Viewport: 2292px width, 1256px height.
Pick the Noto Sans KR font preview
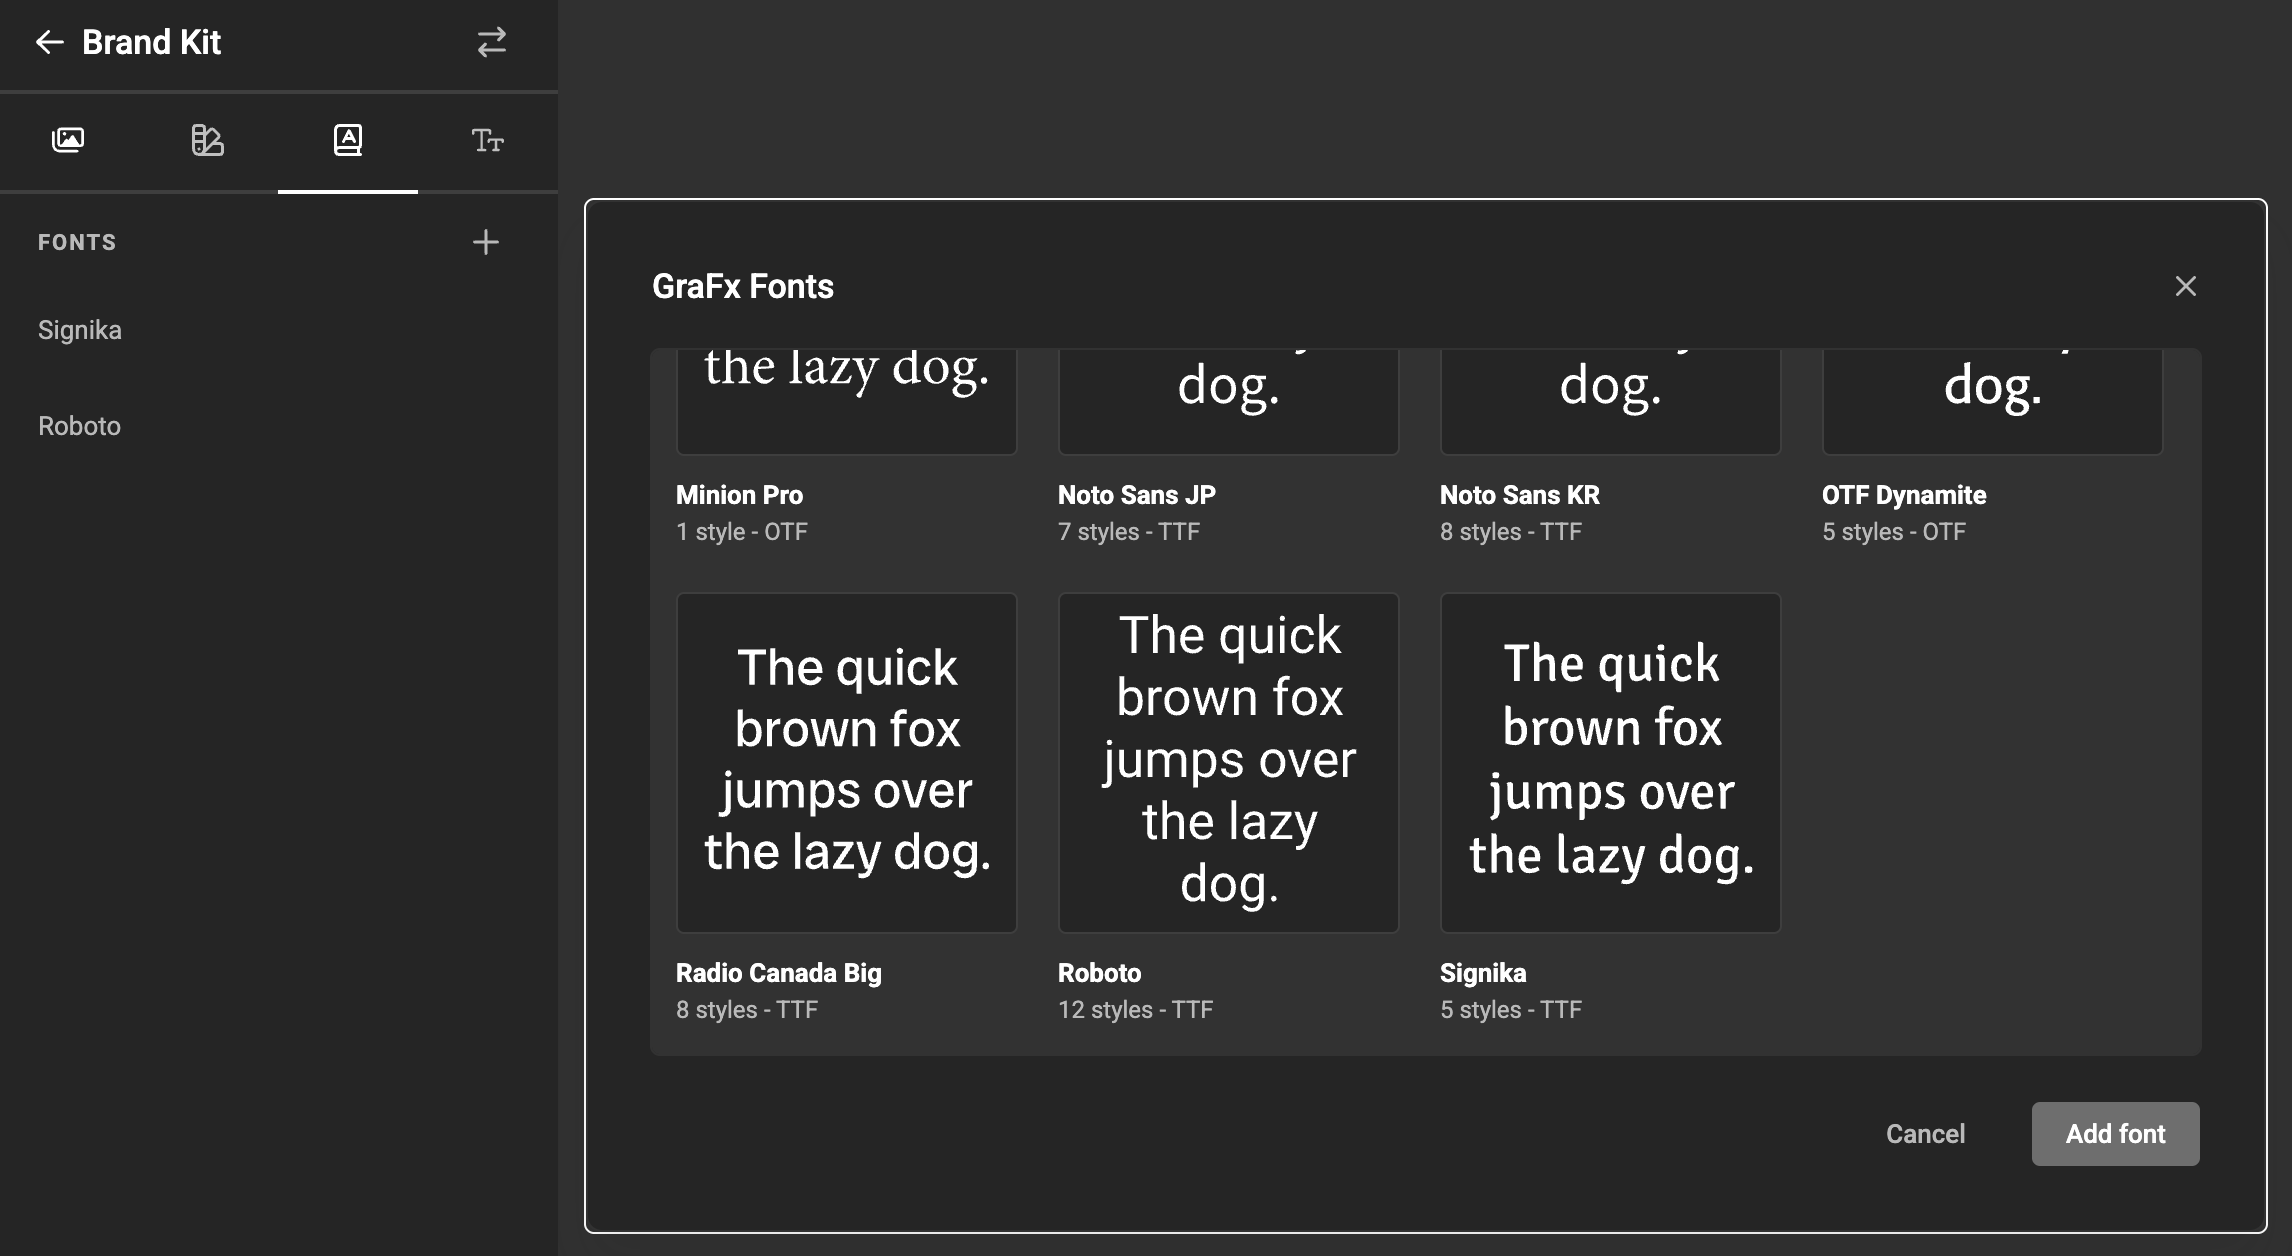pyautogui.click(x=1610, y=400)
